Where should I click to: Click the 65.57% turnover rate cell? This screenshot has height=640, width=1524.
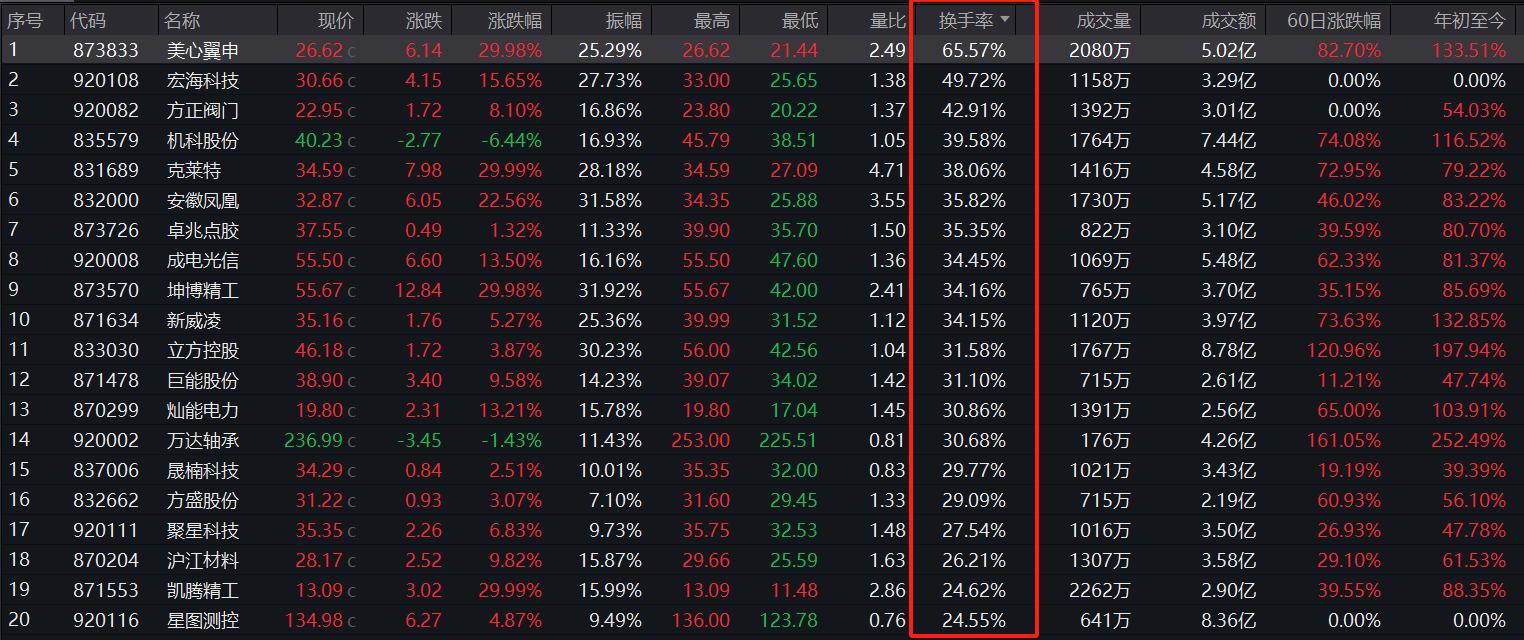click(974, 50)
